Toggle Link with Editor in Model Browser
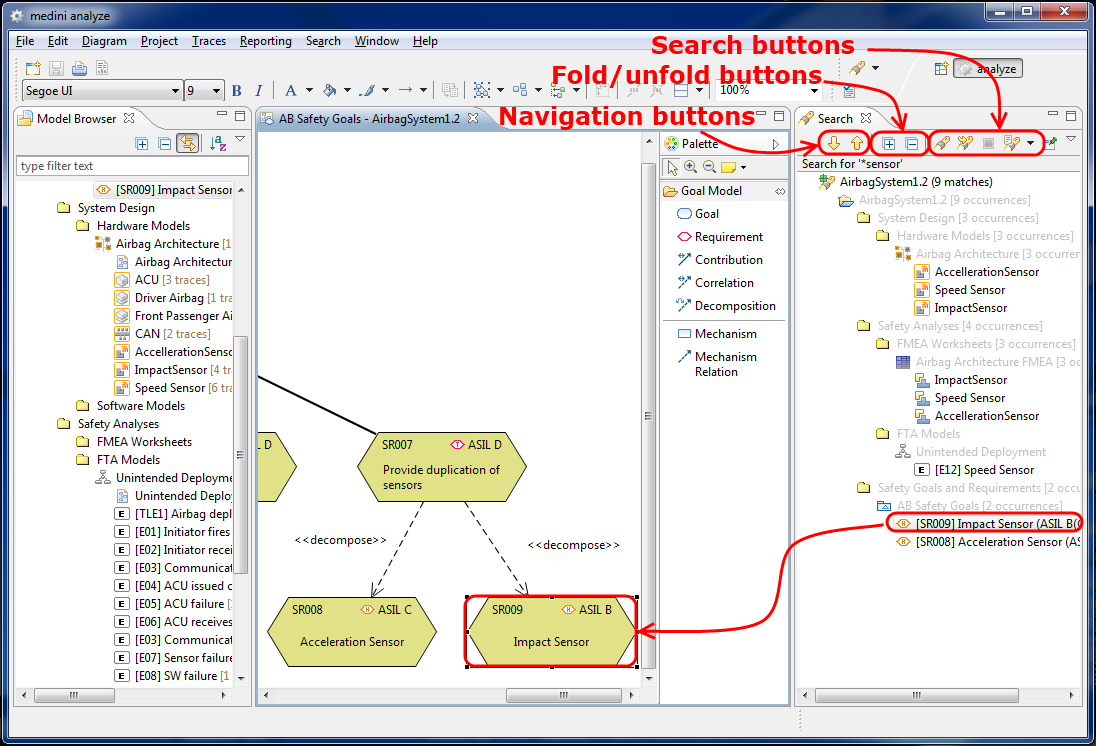1096x746 pixels. click(x=187, y=144)
